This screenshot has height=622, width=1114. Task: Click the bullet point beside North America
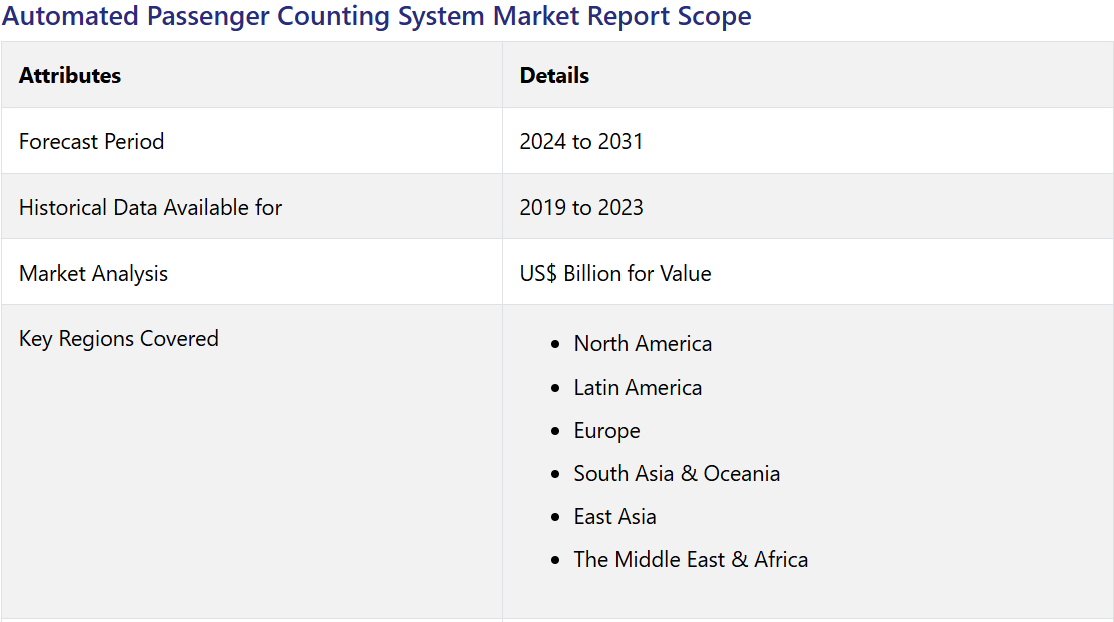[555, 345]
